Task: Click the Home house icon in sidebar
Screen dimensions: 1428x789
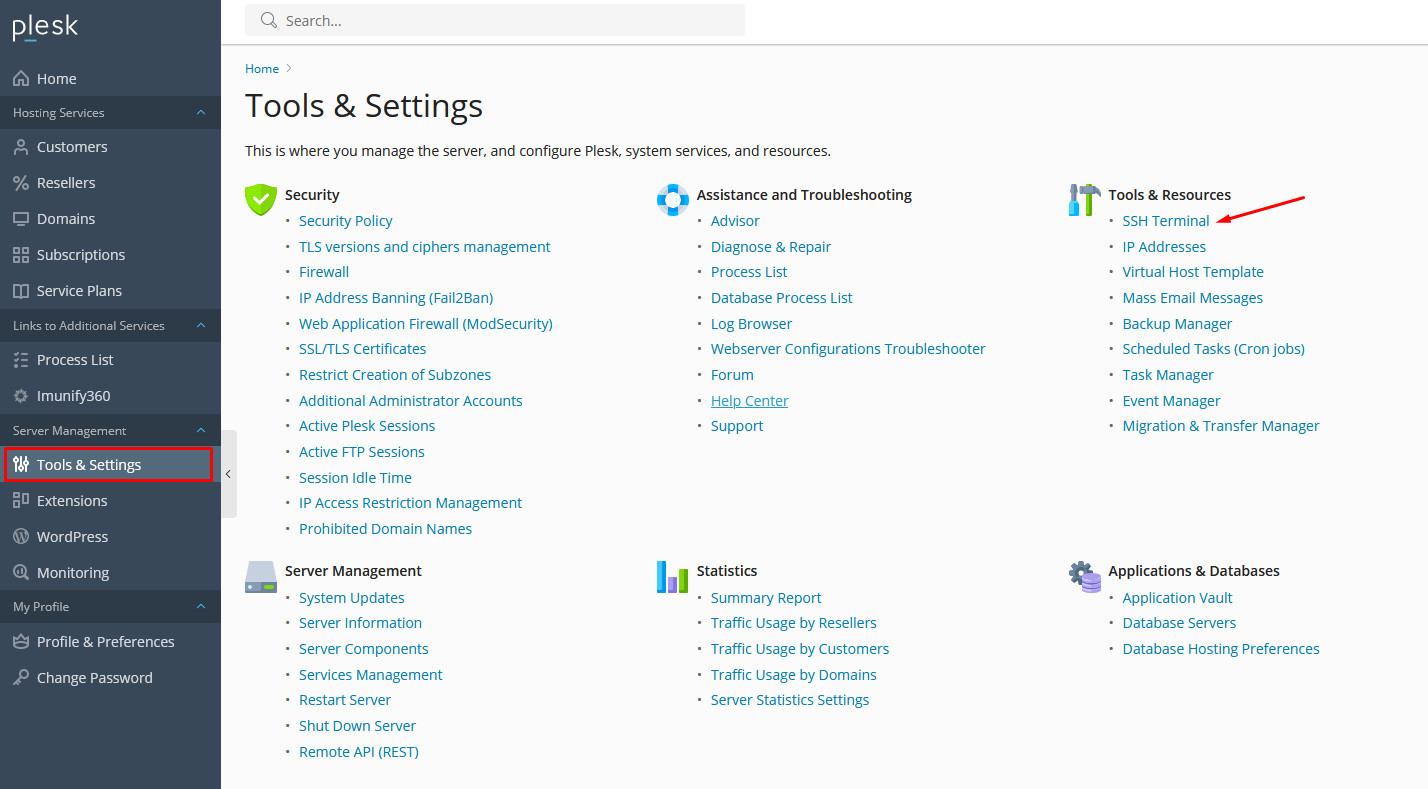Action: (21, 78)
